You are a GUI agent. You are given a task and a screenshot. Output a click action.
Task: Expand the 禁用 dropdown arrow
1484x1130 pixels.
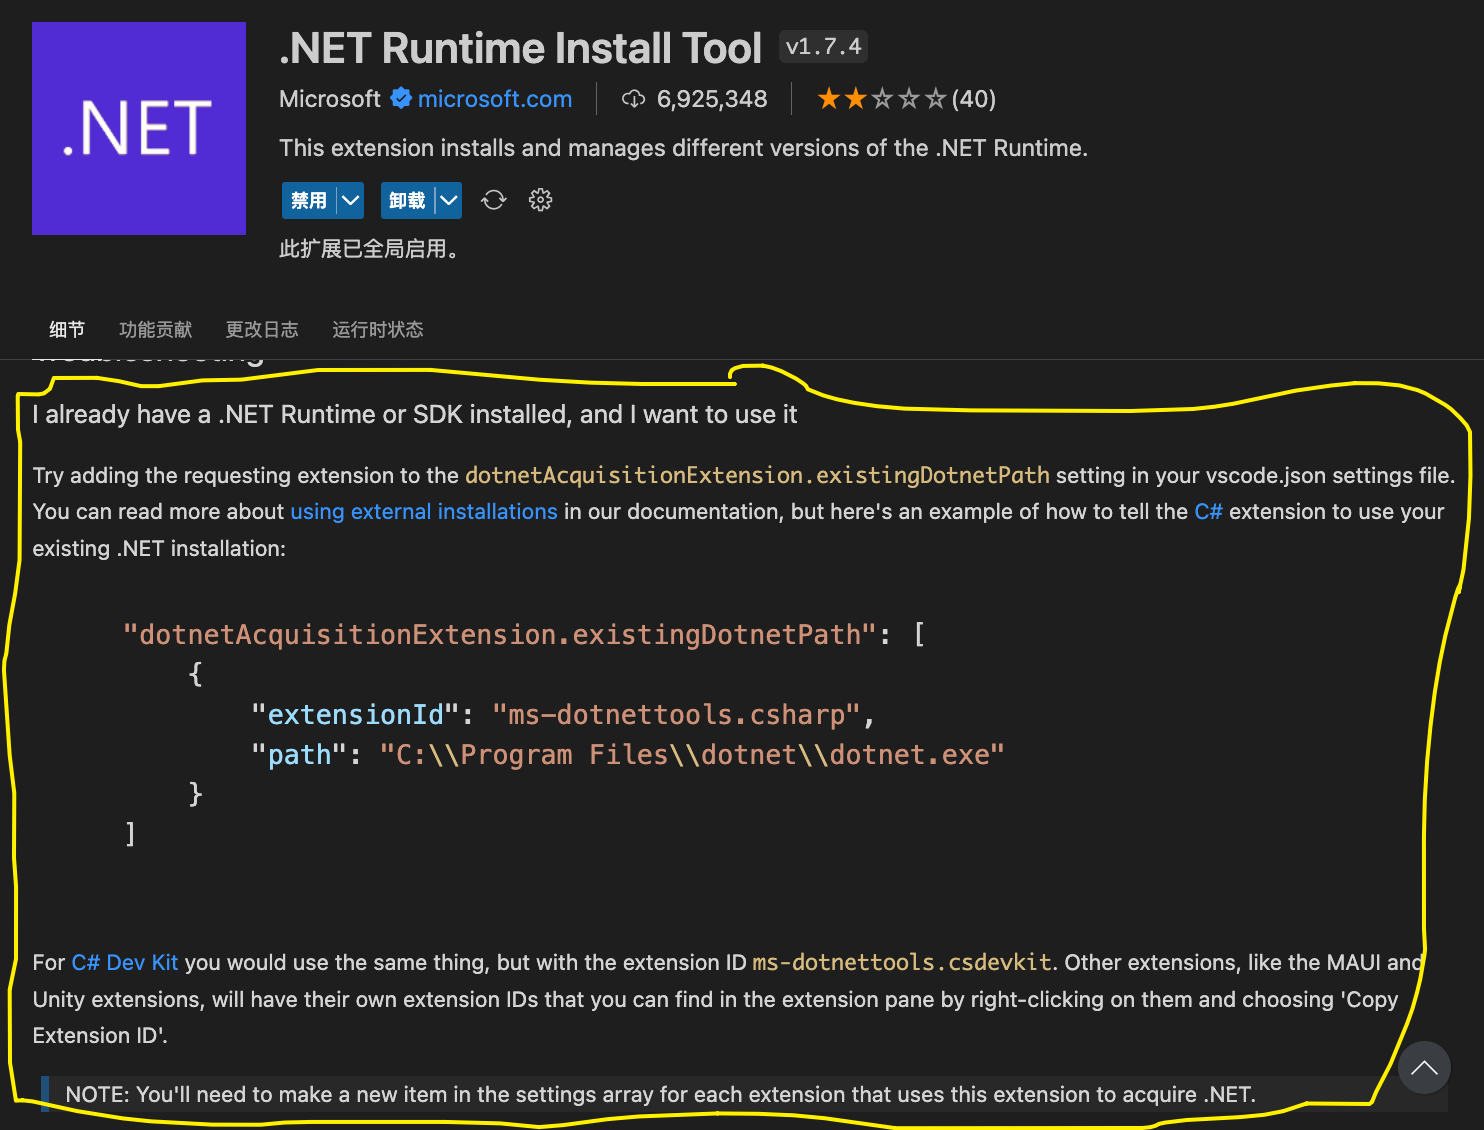coord(350,200)
